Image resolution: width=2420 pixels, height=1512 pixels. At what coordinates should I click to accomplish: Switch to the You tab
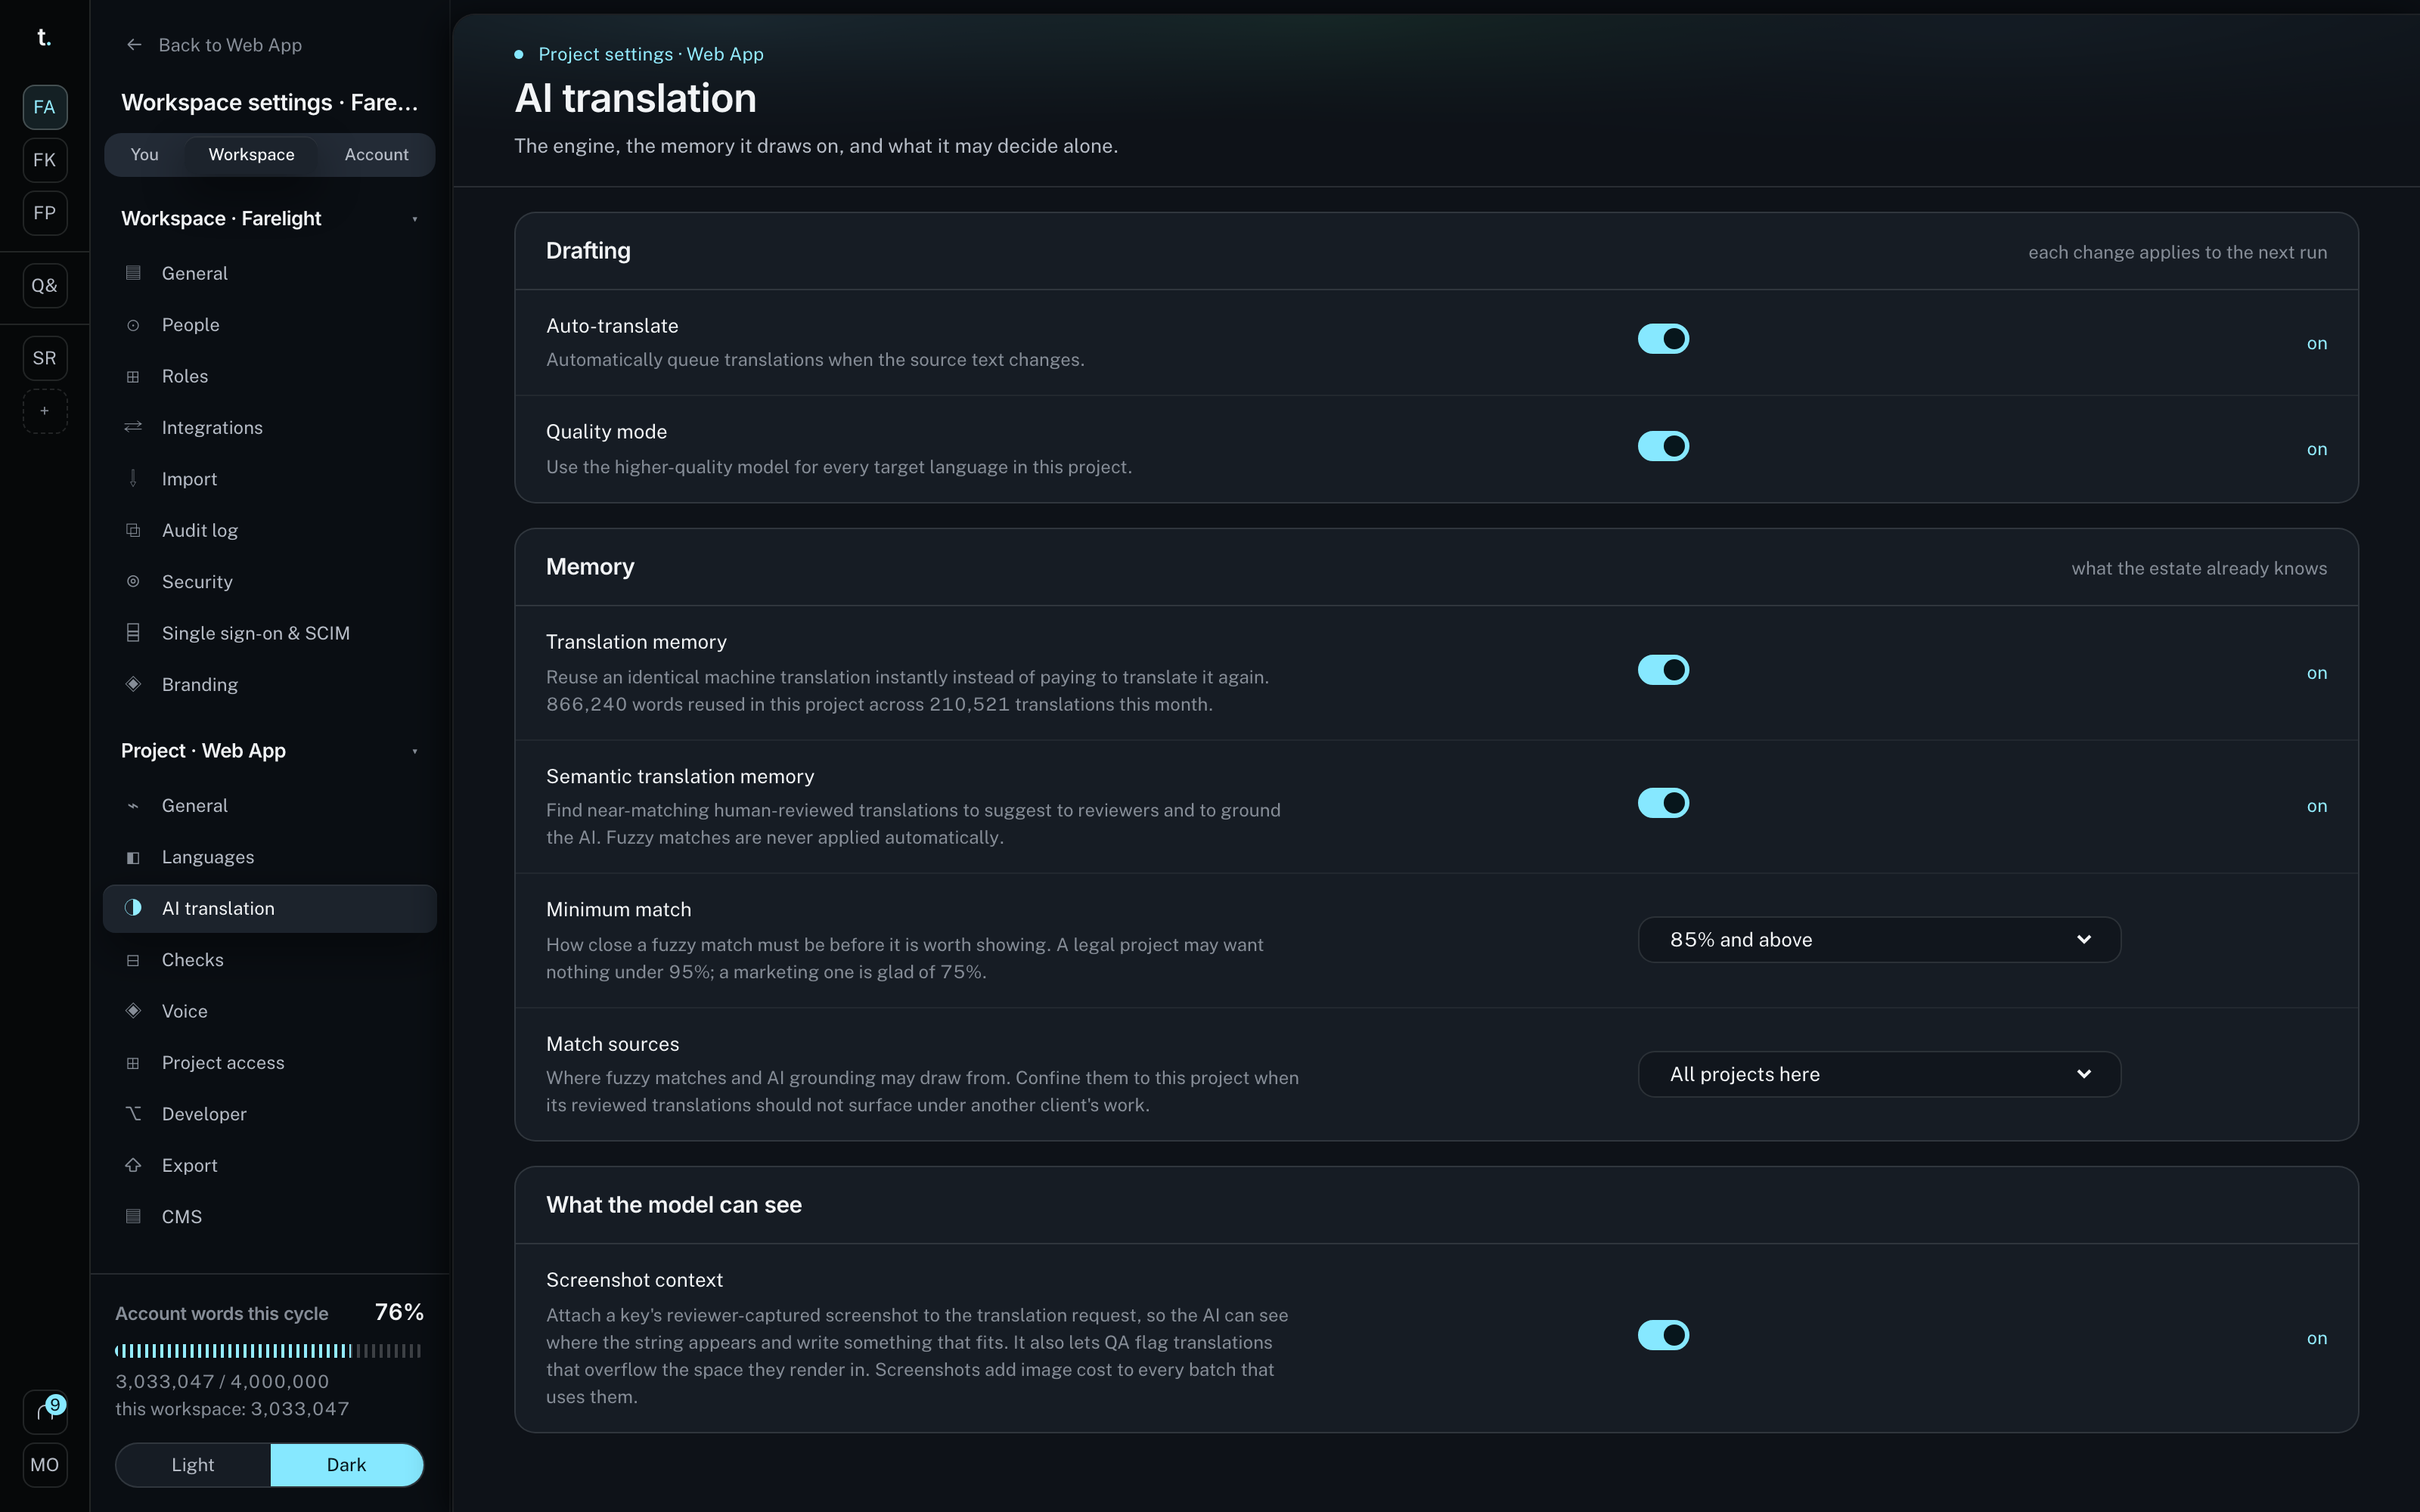(145, 155)
